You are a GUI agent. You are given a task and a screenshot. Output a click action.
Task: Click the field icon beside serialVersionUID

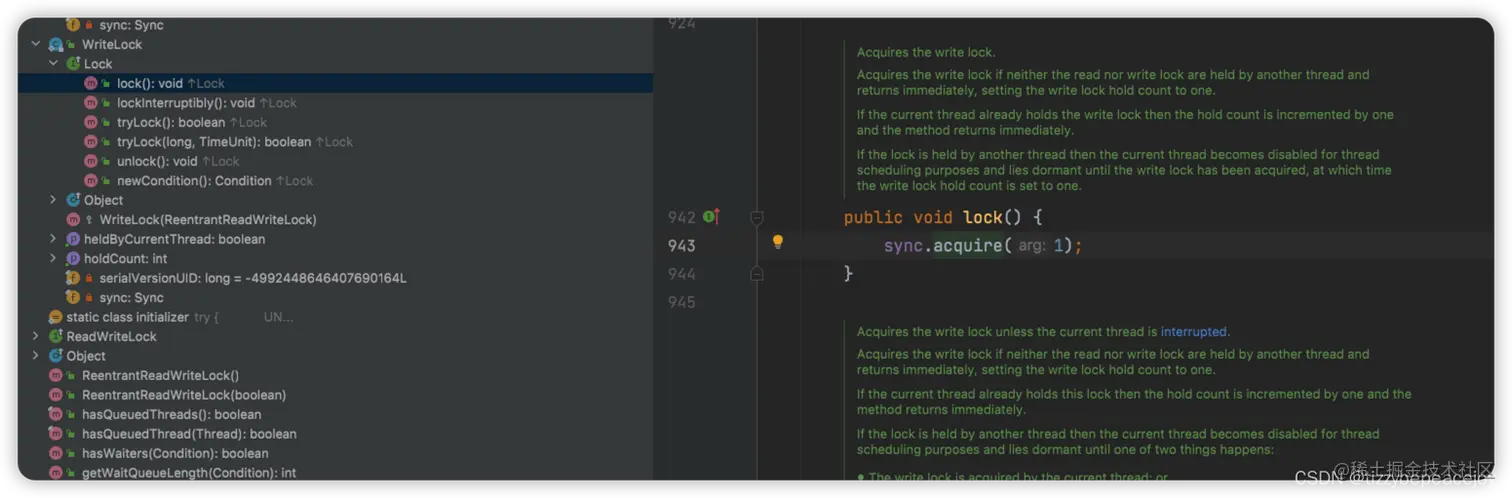click(73, 278)
